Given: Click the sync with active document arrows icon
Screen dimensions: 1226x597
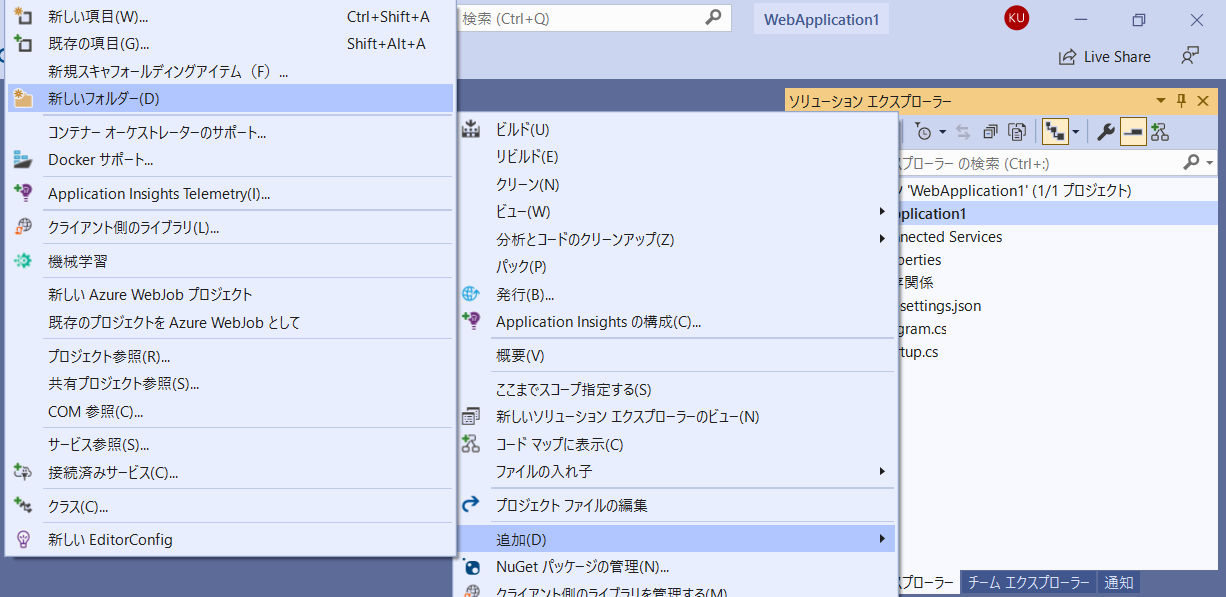Looking at the screenshot, I should (963, 132).
